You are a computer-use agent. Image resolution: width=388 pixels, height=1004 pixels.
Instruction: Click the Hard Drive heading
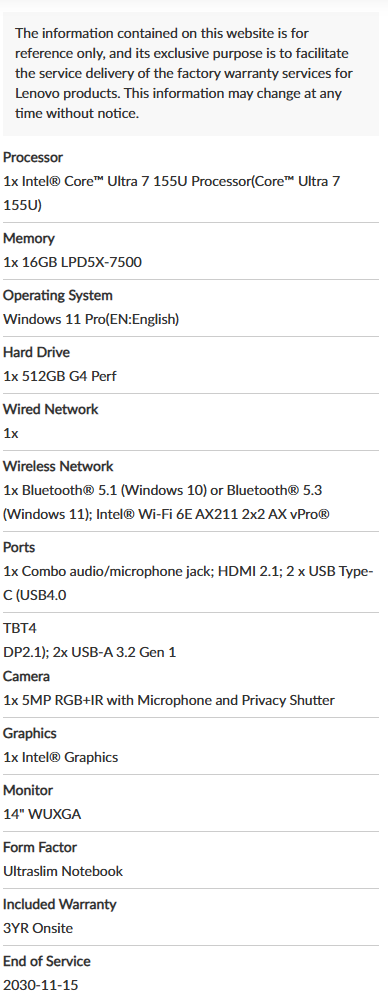coord(36,353)
